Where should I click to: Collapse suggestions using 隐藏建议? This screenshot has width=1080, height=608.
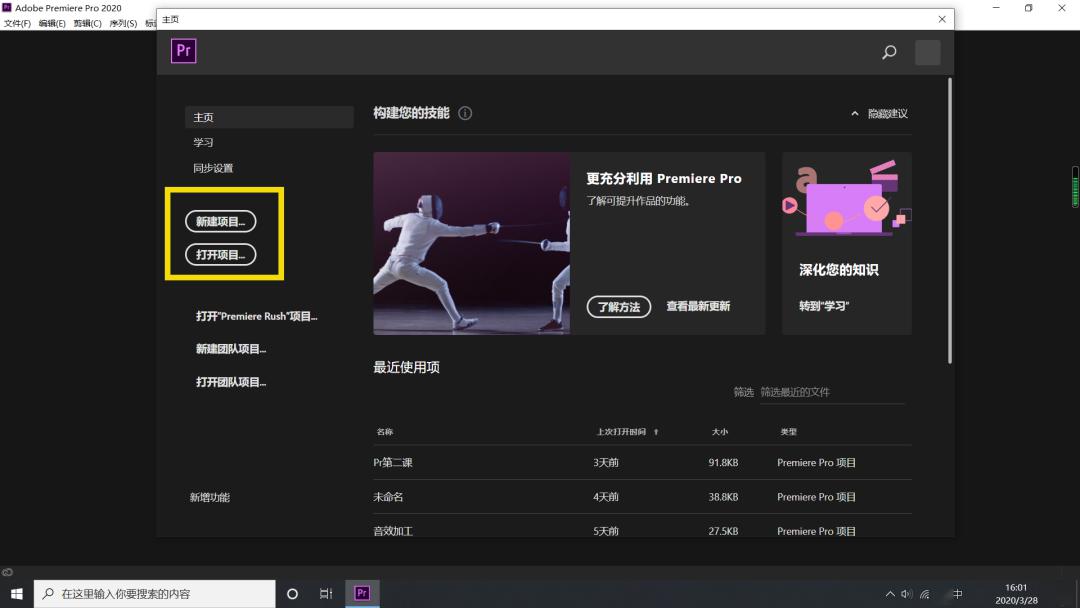coord(879,114)
